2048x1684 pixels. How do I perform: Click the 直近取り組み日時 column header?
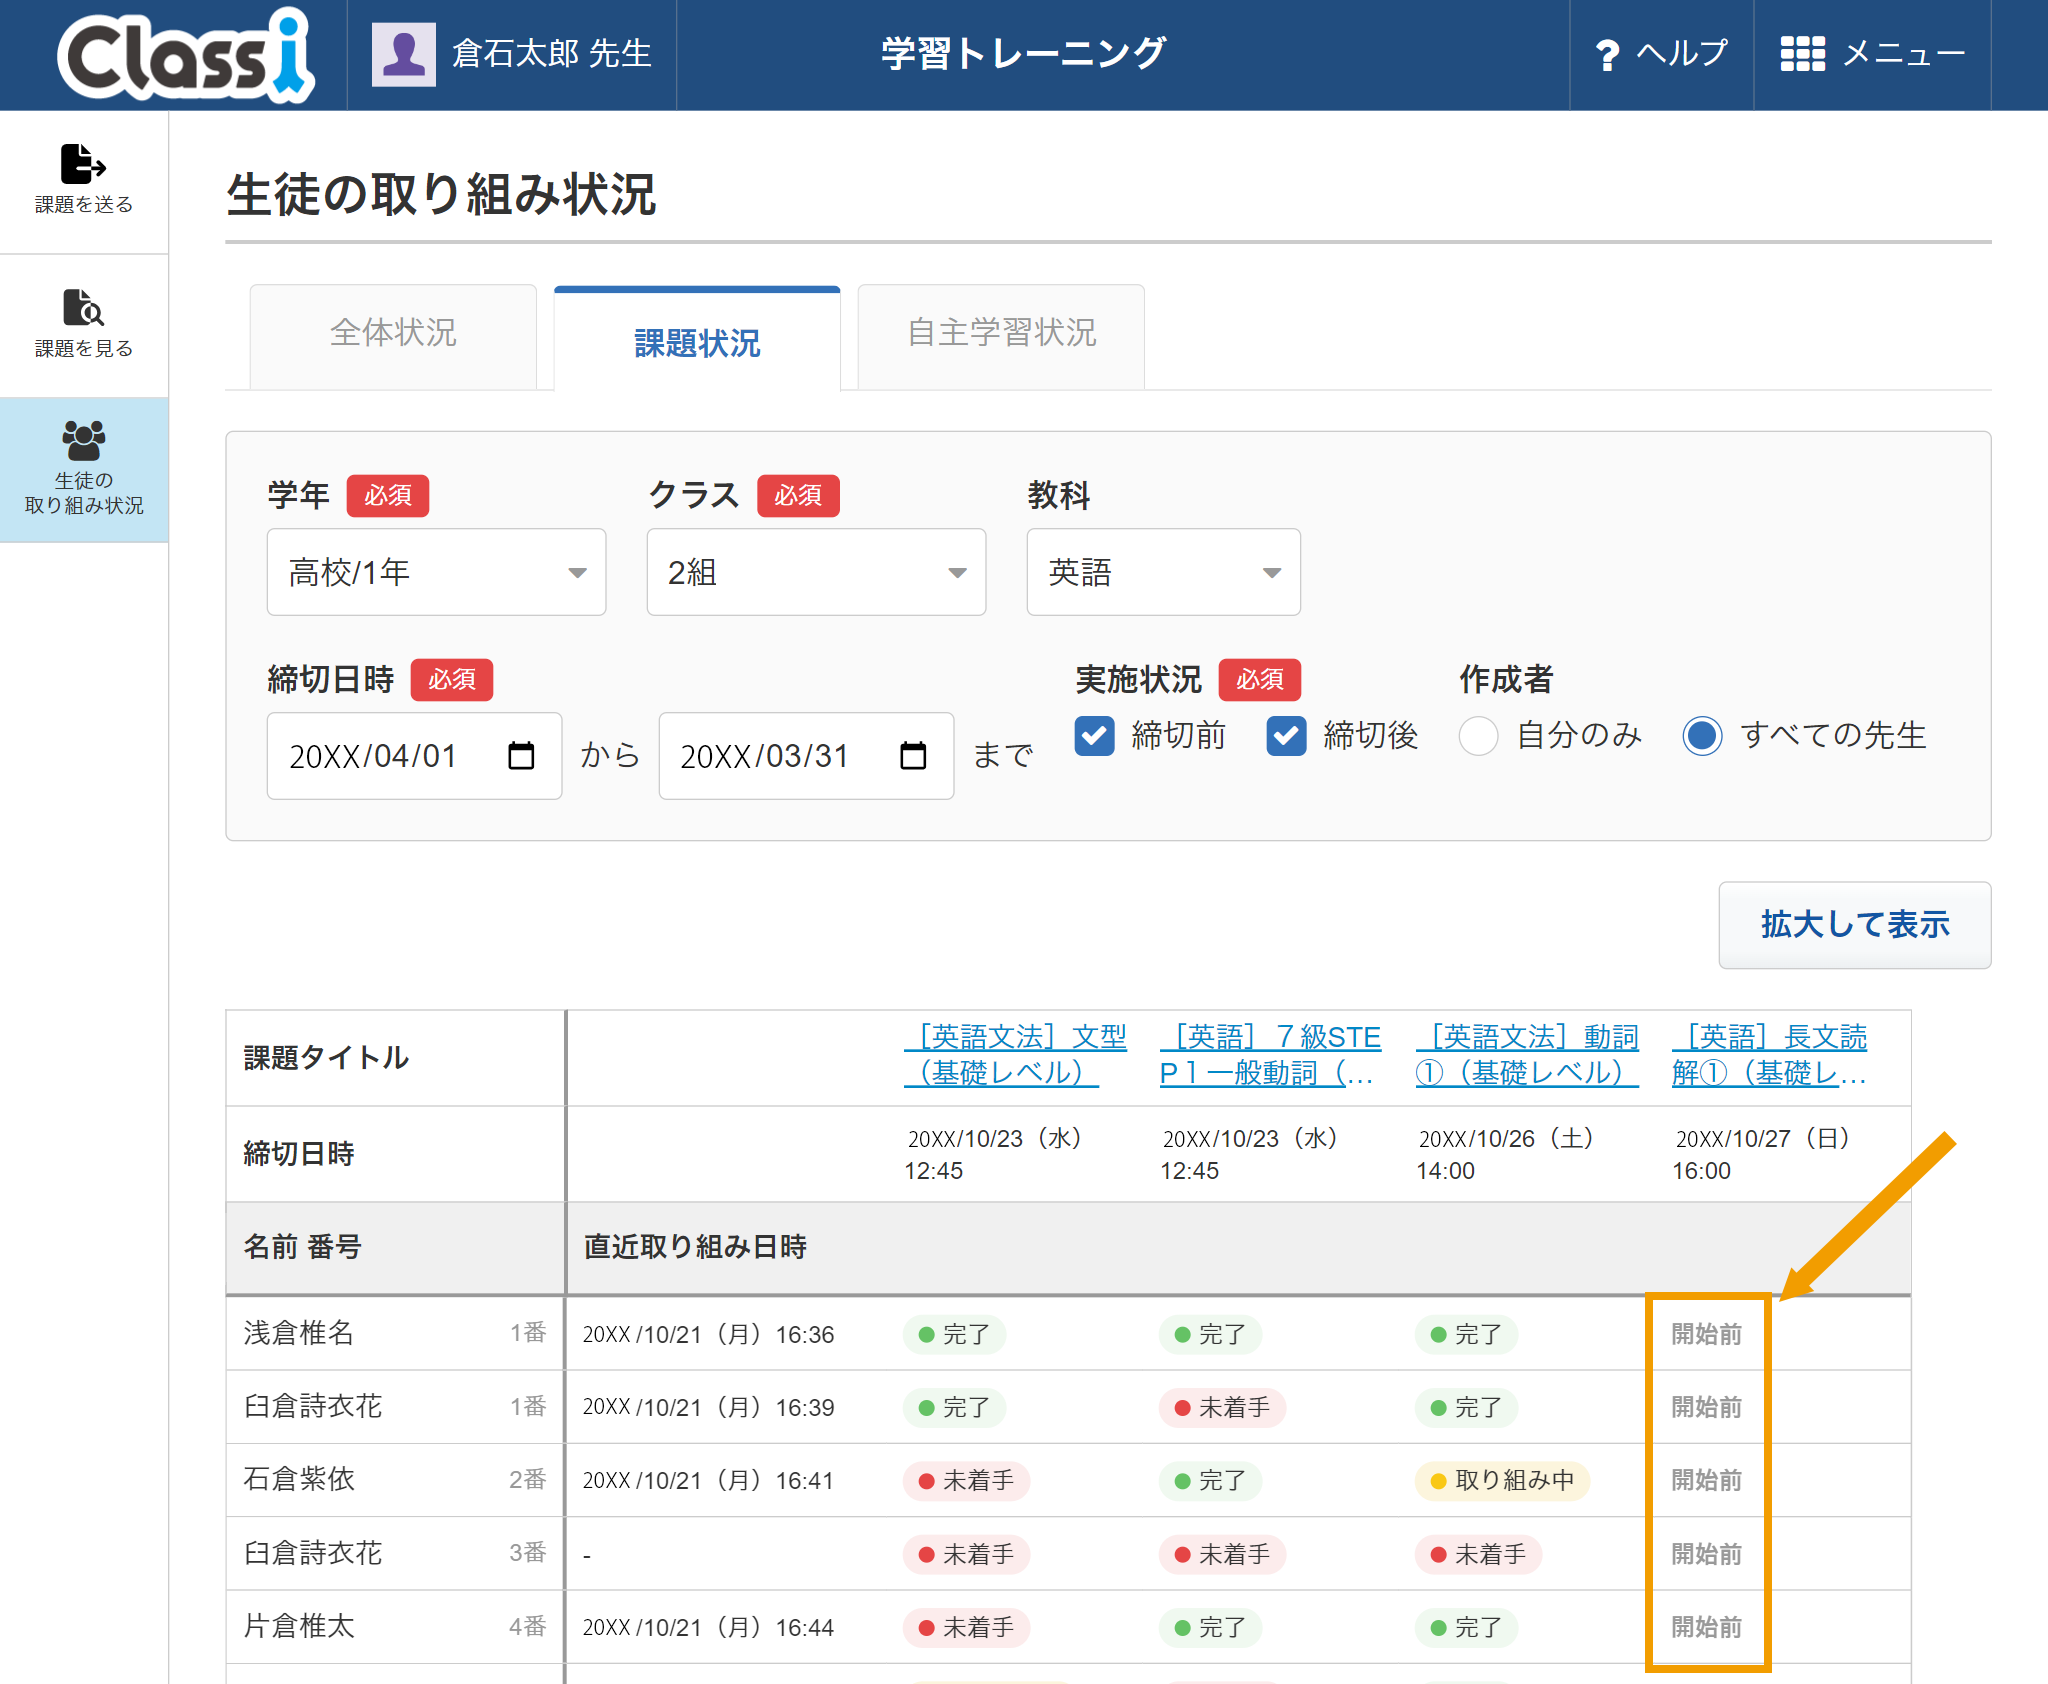tap(695, 1247)
